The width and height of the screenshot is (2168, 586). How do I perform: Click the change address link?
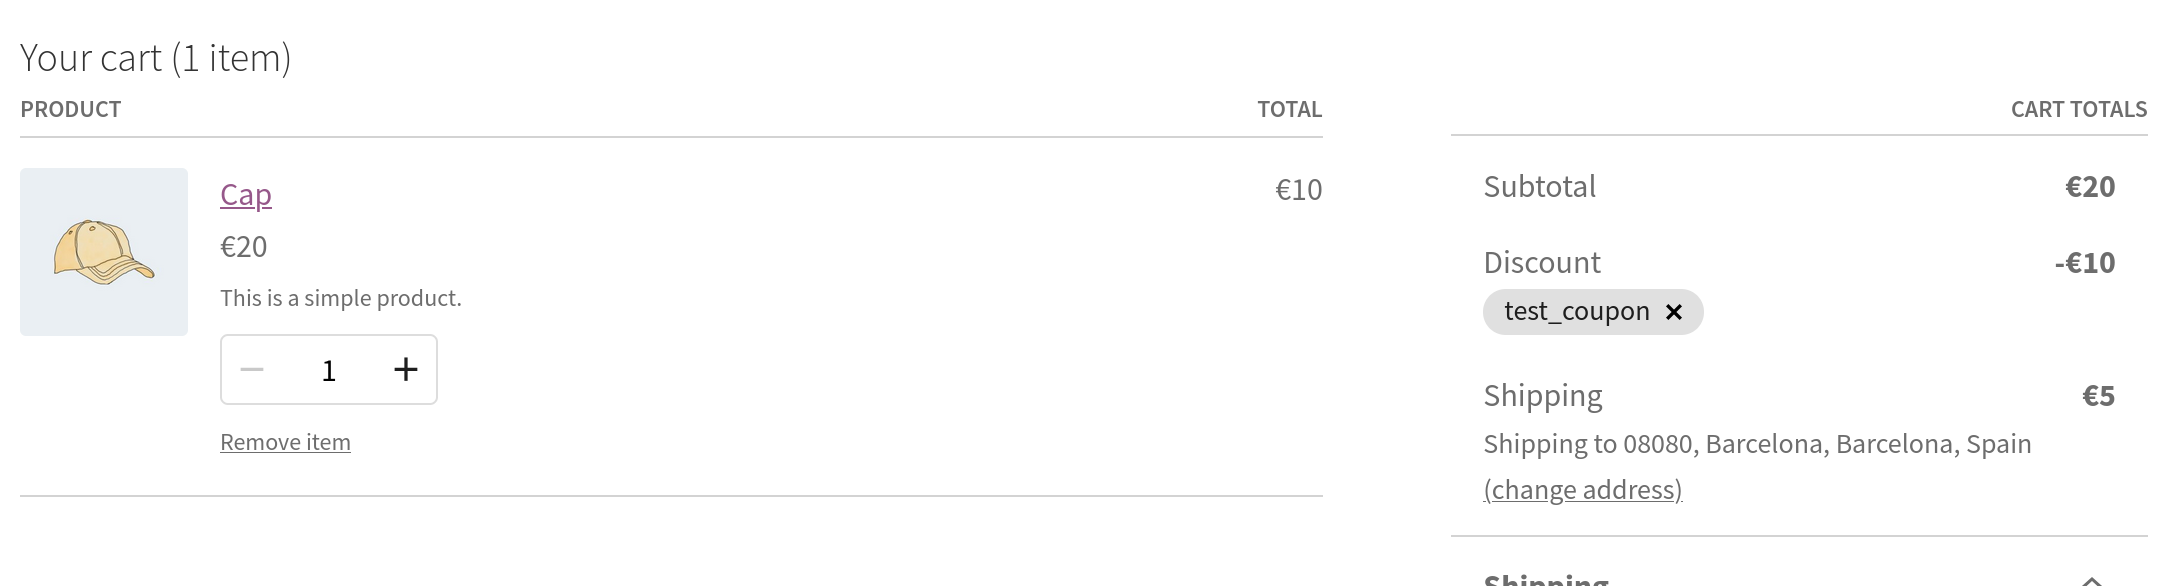1582,489
